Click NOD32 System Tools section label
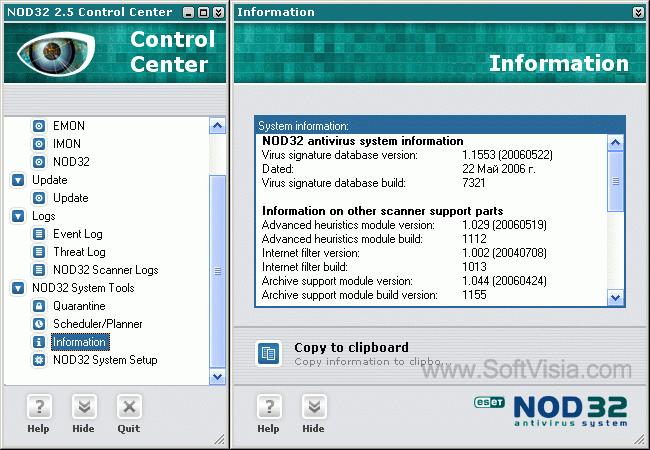The height and width of the screenshot is (450, 650). [83, 288]
